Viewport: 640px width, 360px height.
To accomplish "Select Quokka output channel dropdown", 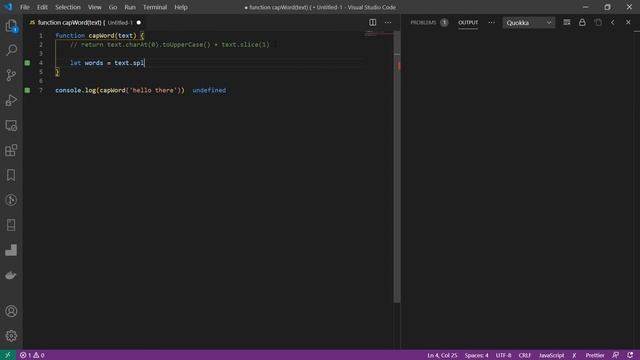I will pyautogui.click(x=529, y=23).
